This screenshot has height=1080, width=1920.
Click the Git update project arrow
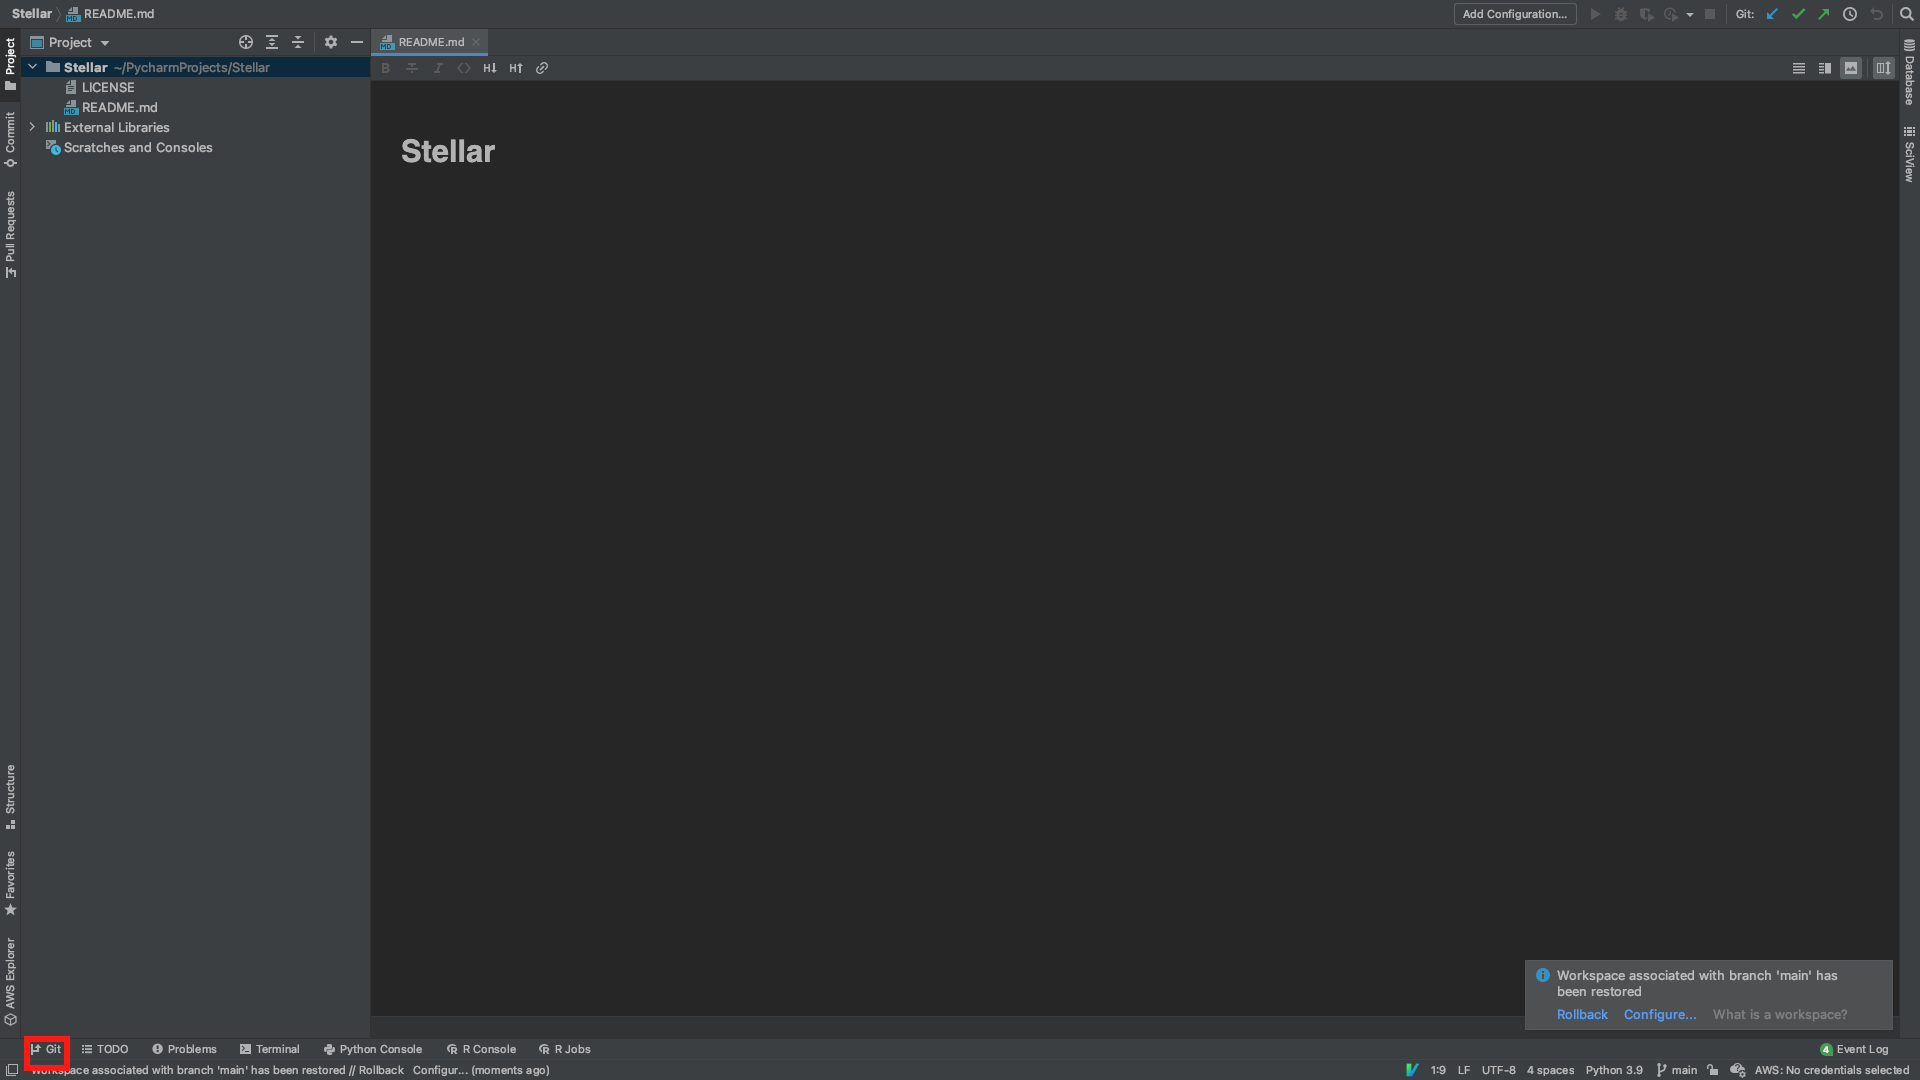tap(1772, 14)
